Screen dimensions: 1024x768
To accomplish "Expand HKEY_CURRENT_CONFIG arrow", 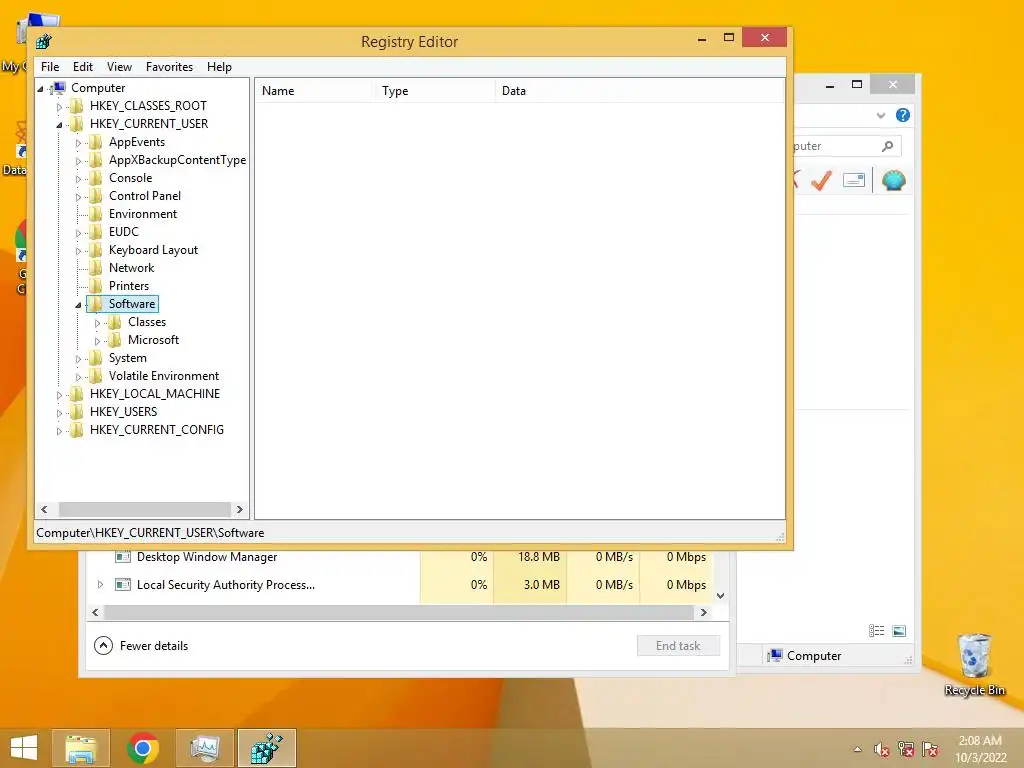I will [x=59, y=431].
